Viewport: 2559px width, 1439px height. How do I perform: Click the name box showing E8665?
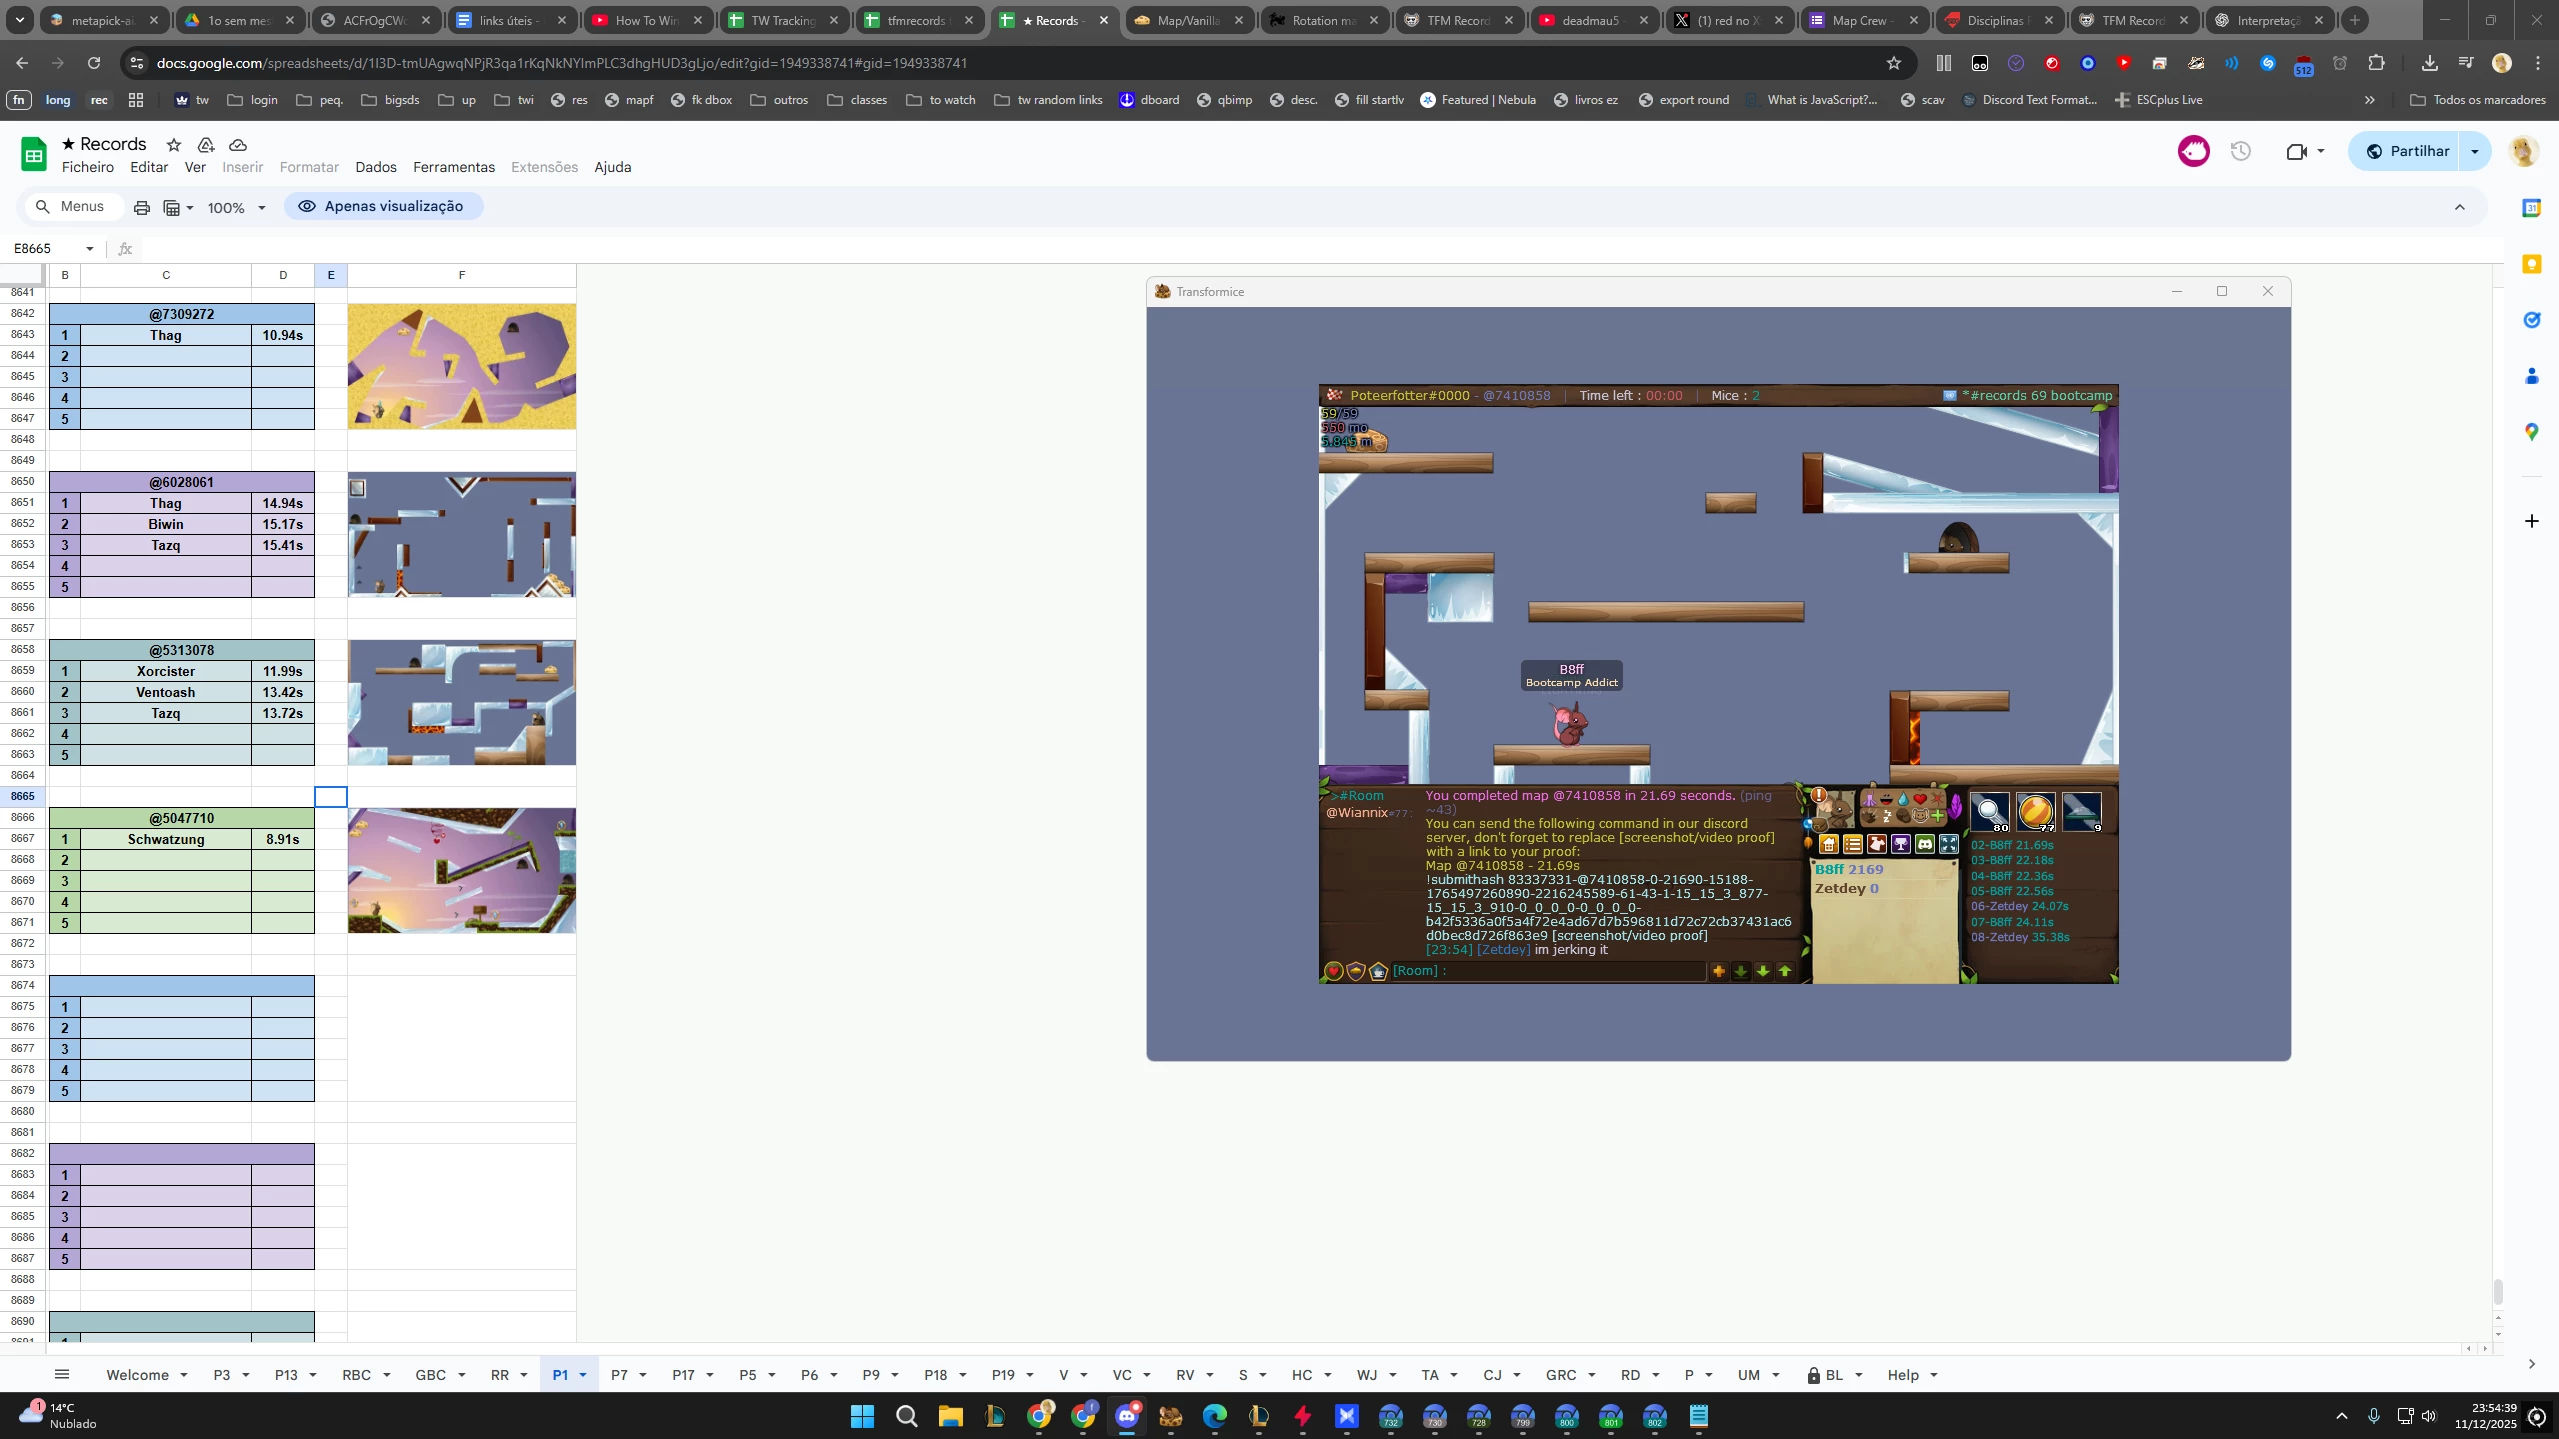46,249
